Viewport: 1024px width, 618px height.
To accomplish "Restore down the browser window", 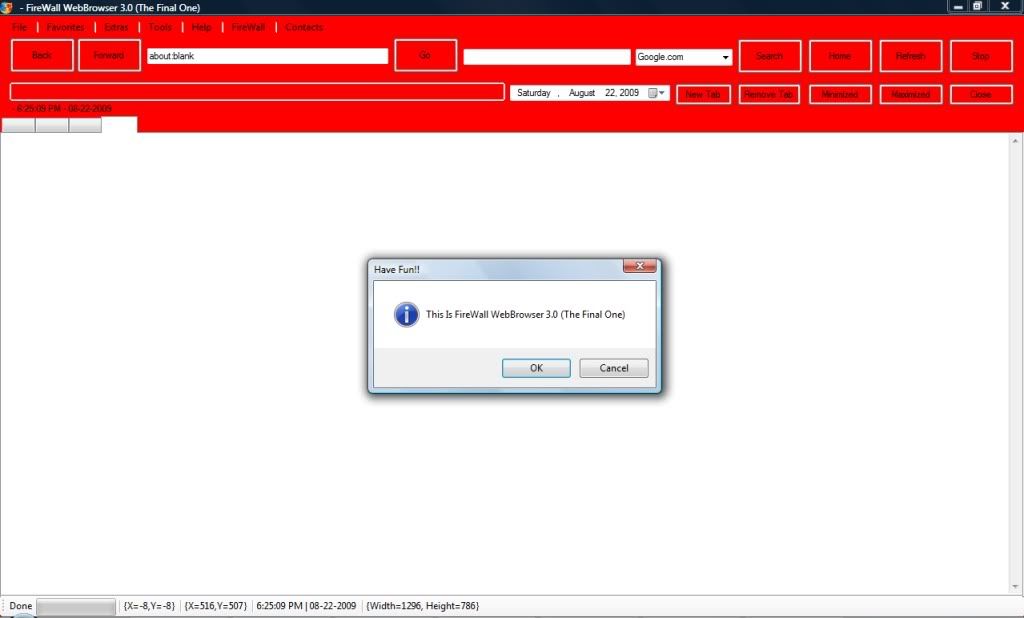I will pos(978,7).
